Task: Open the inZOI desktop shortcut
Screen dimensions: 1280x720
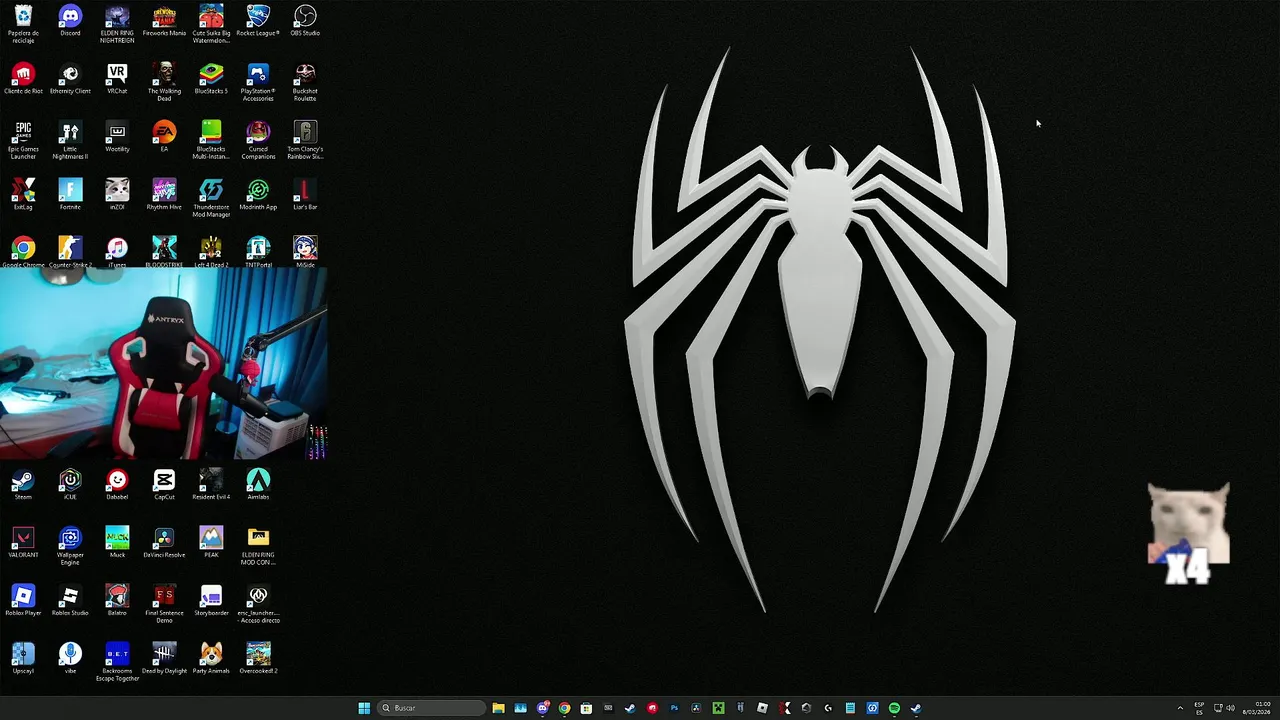Action: pyautogui.click(x=117, y=195)
